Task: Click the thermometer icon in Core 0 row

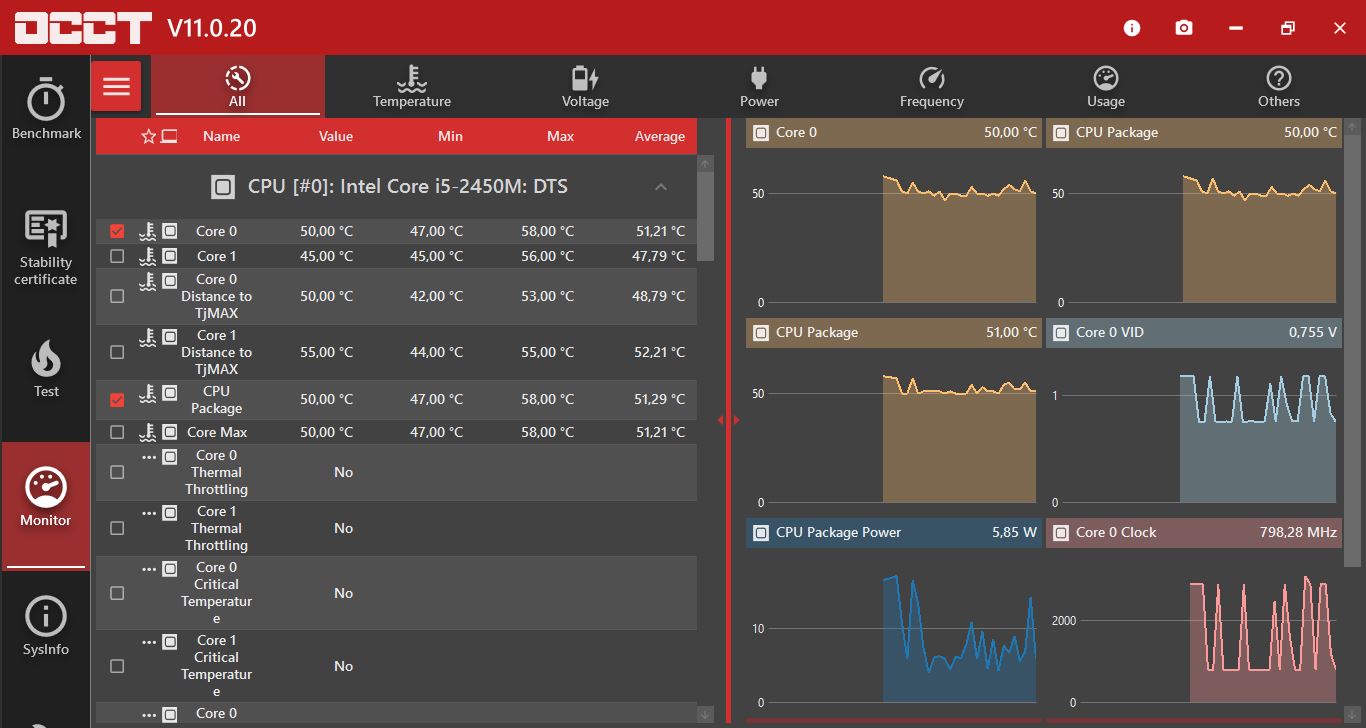Action: (x=148, y=231)
